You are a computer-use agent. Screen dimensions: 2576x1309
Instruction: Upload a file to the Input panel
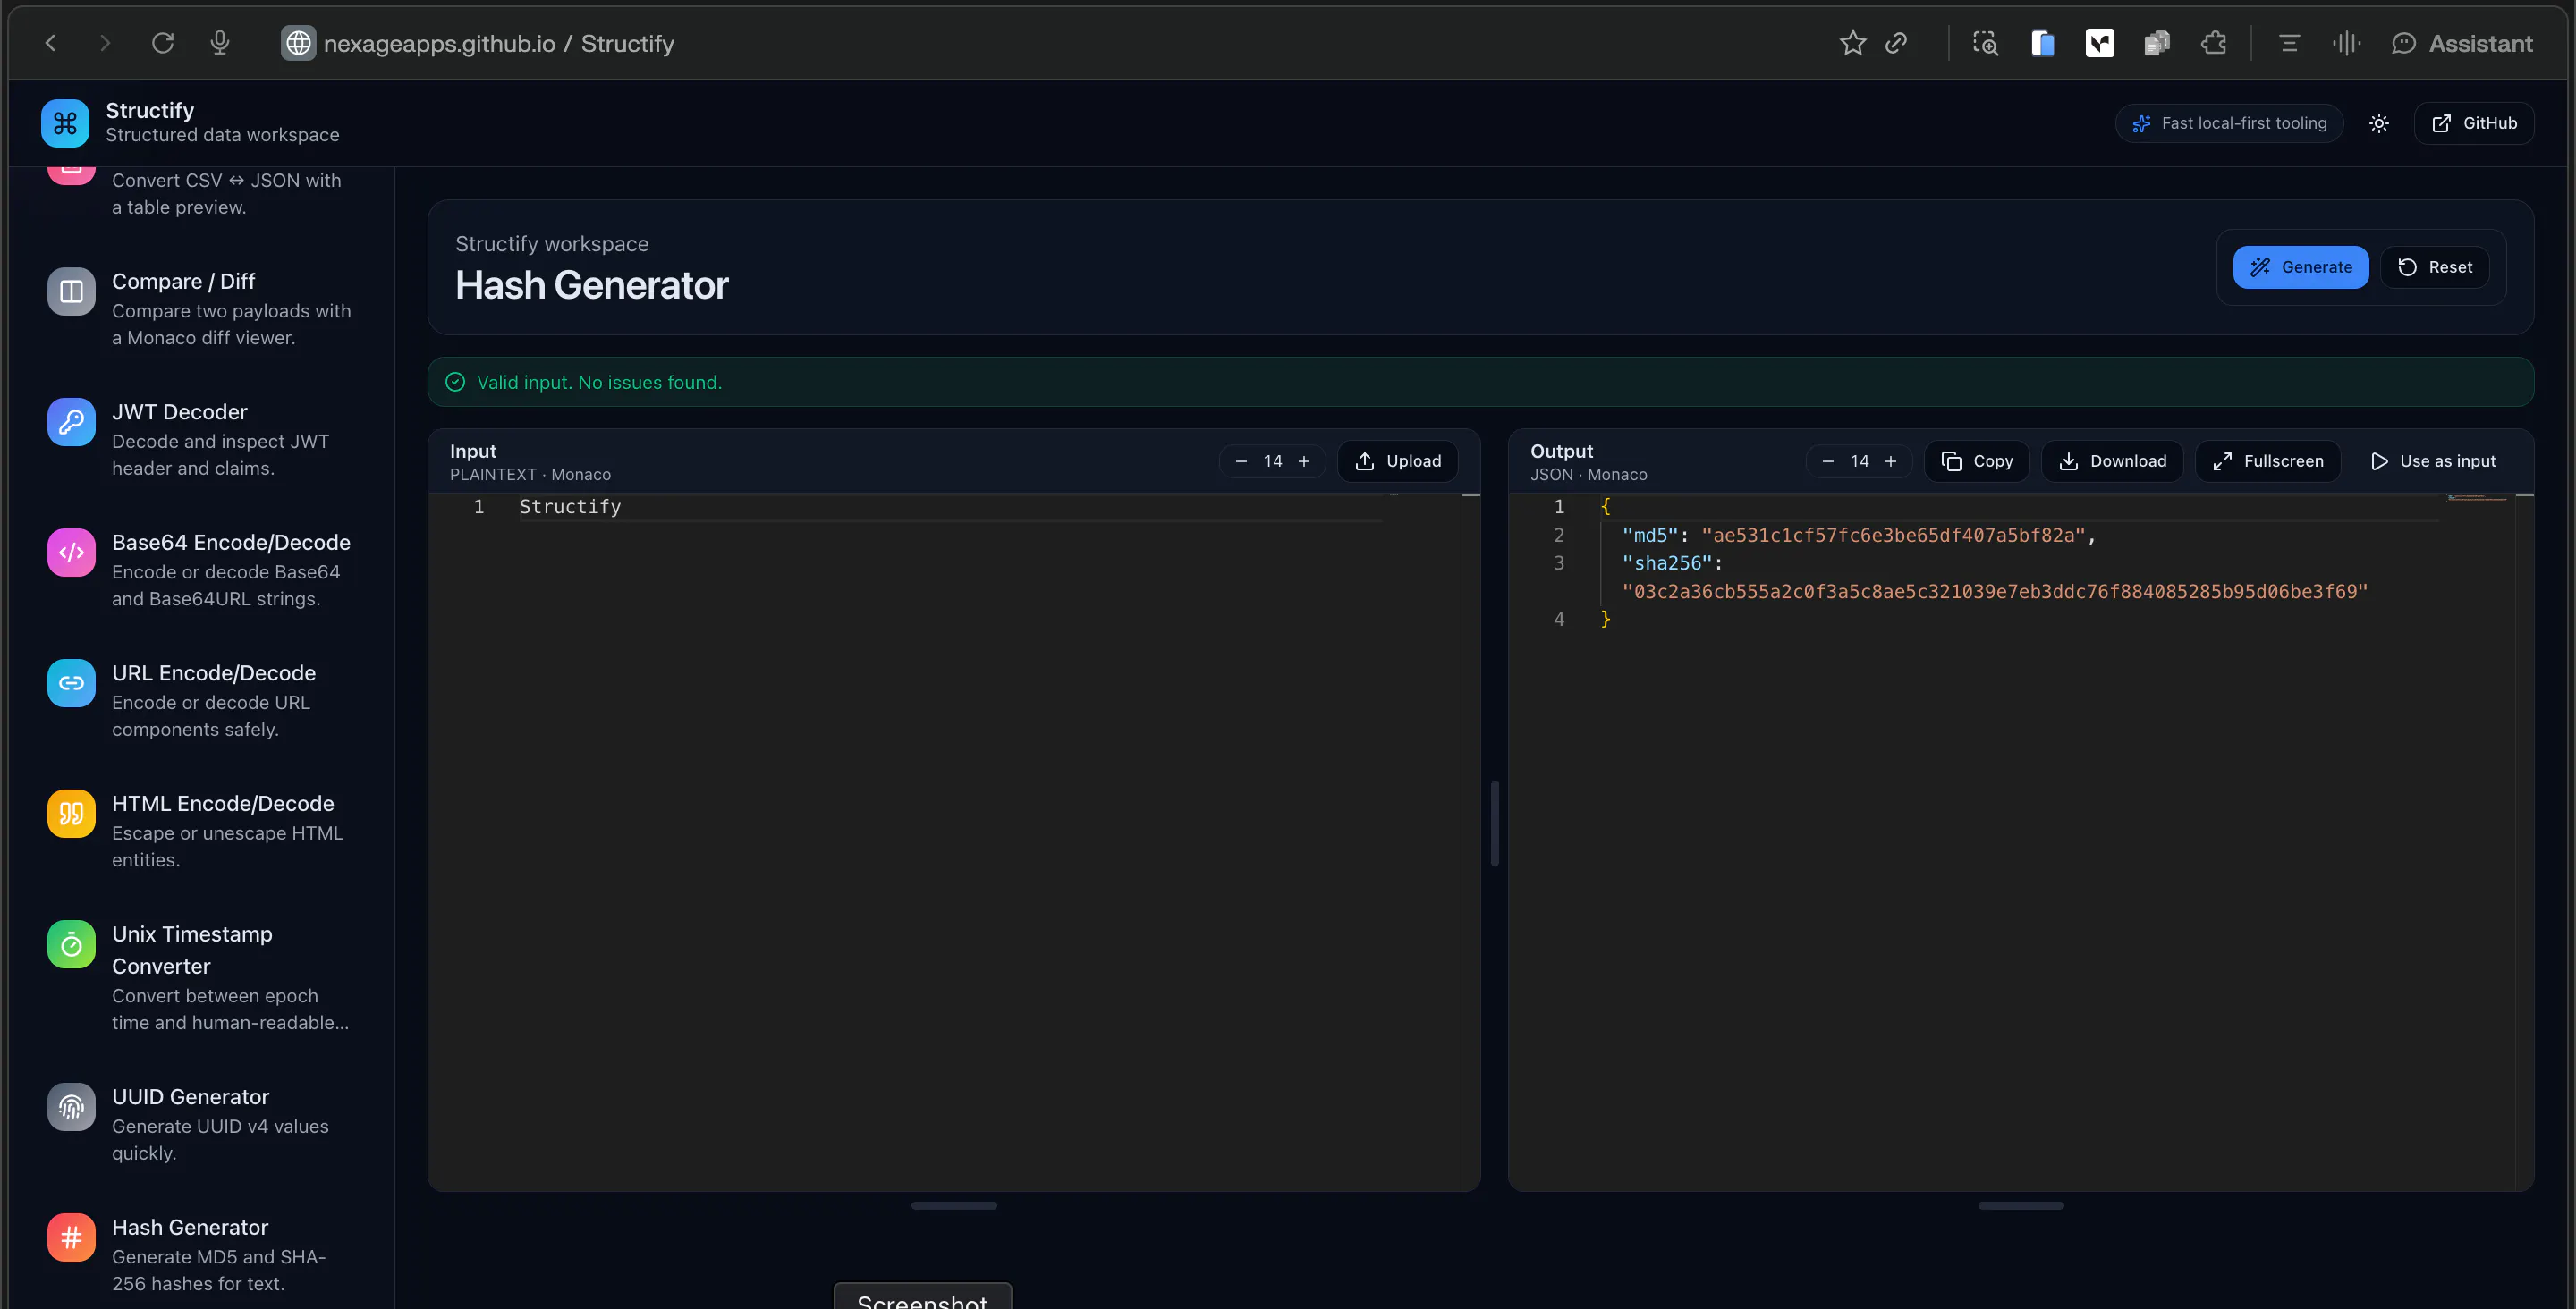(x=1397, y=461)
